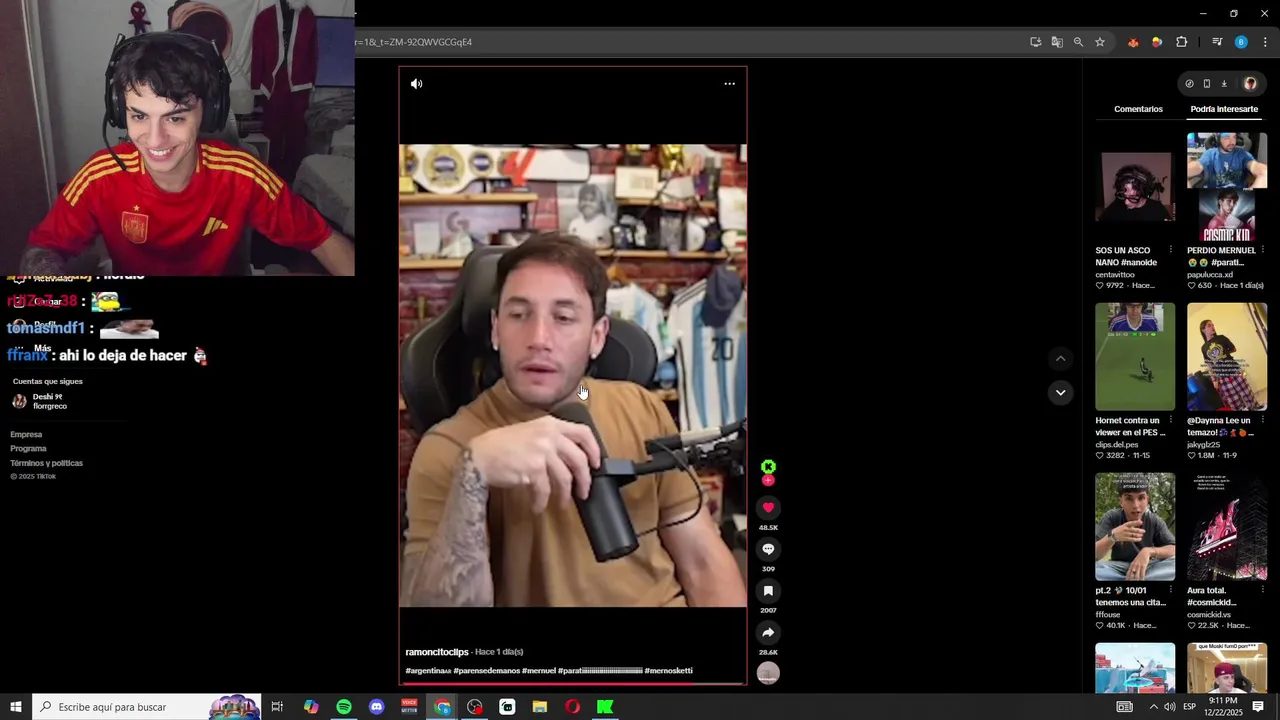Viewport: 1280px width, 720px height.
Task: Open Spotify from the taskbar
Action: click(x=344, y=707)
